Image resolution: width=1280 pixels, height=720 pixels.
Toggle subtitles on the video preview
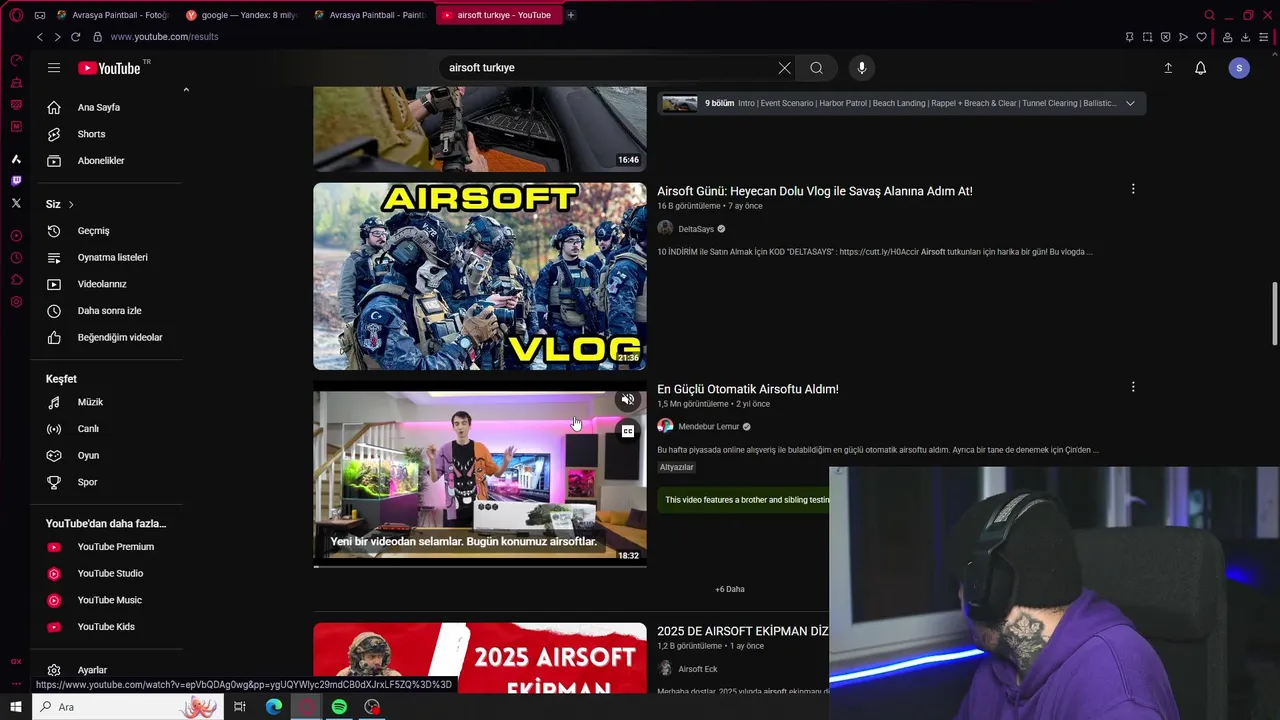(x=628, y=431)
